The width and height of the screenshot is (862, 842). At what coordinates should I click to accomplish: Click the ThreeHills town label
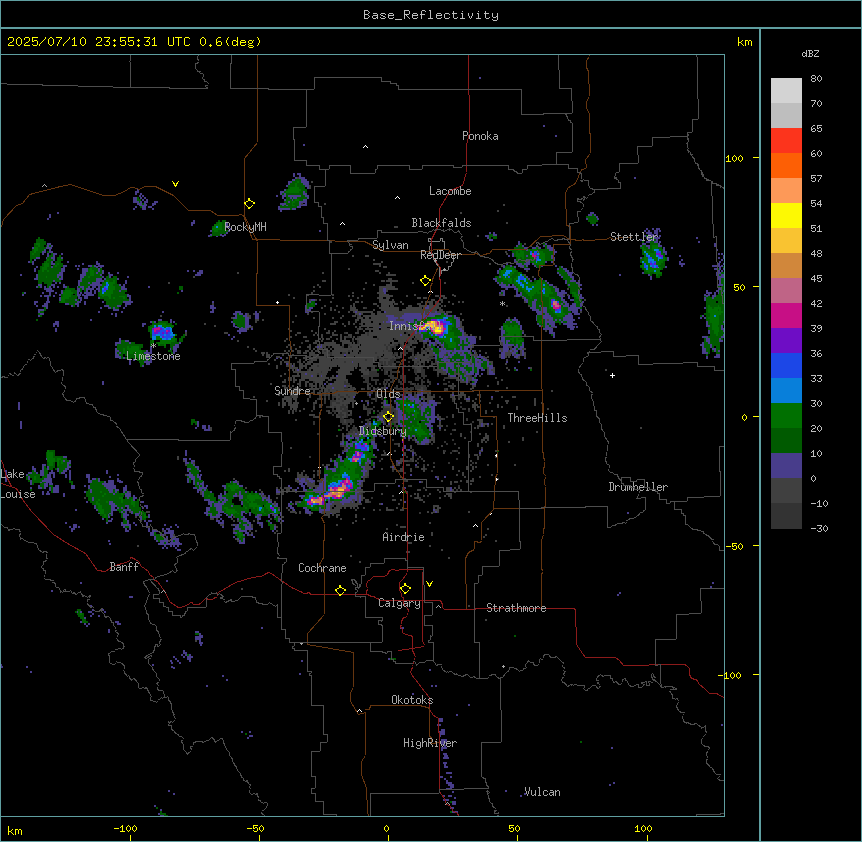537,418
